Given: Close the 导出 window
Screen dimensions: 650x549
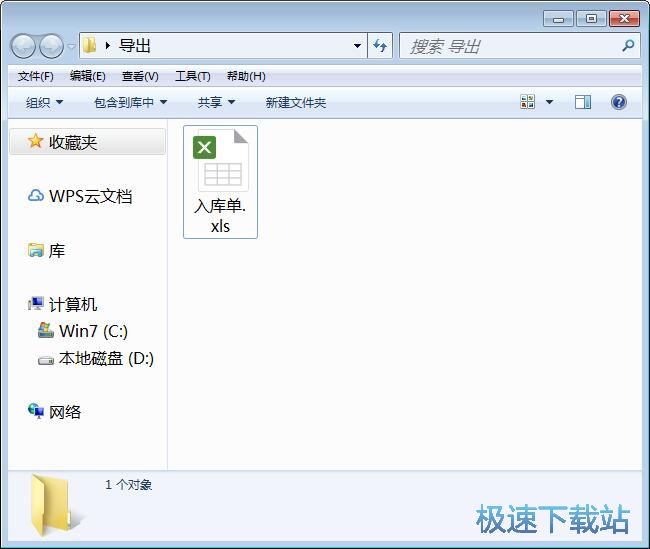Looking at the screenshot, I should pyautogui.click(x=624, y=19).
